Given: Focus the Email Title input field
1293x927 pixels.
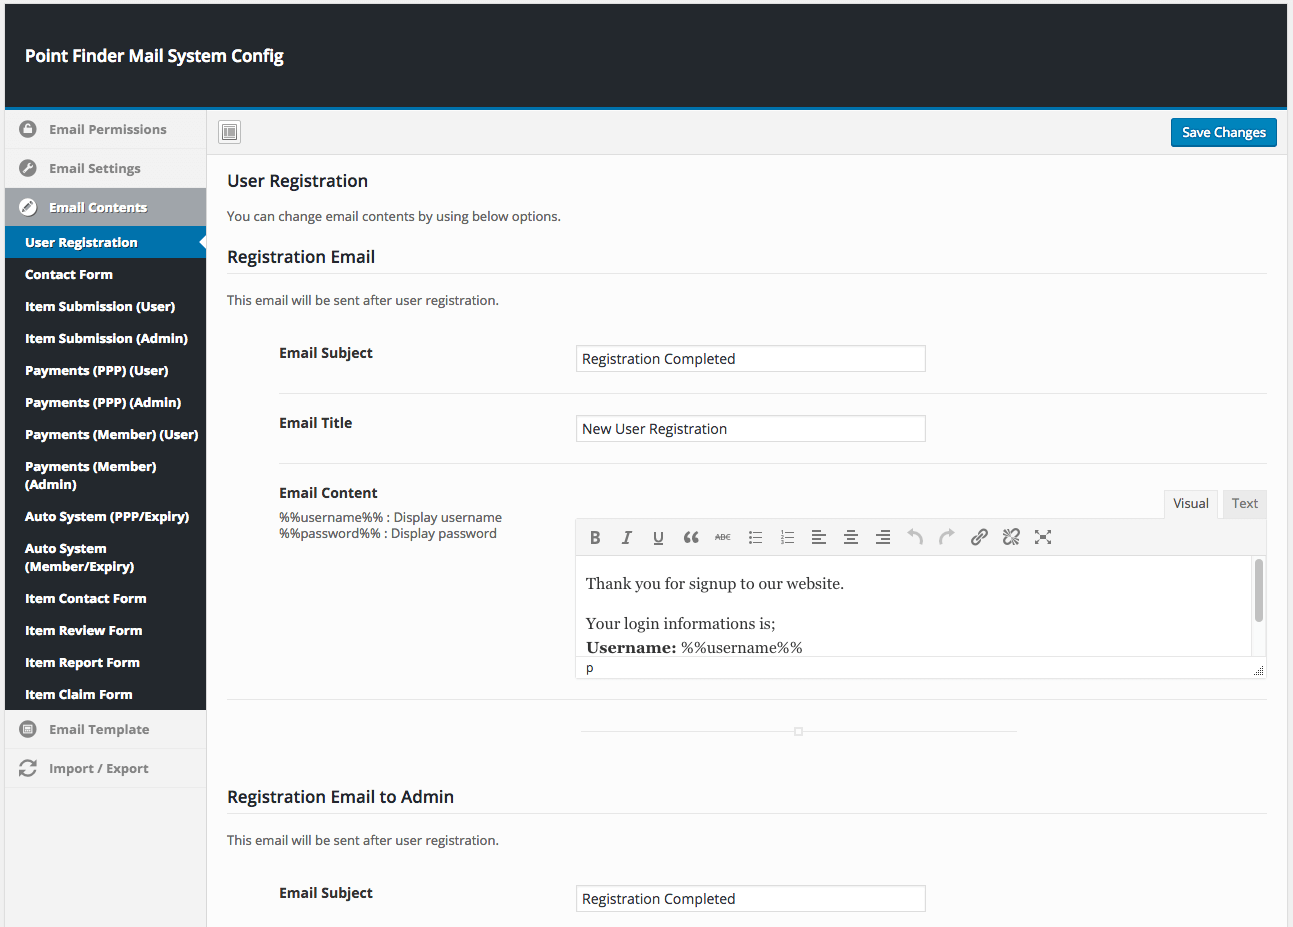Looking at the screenshot, I should coord(750,429).
